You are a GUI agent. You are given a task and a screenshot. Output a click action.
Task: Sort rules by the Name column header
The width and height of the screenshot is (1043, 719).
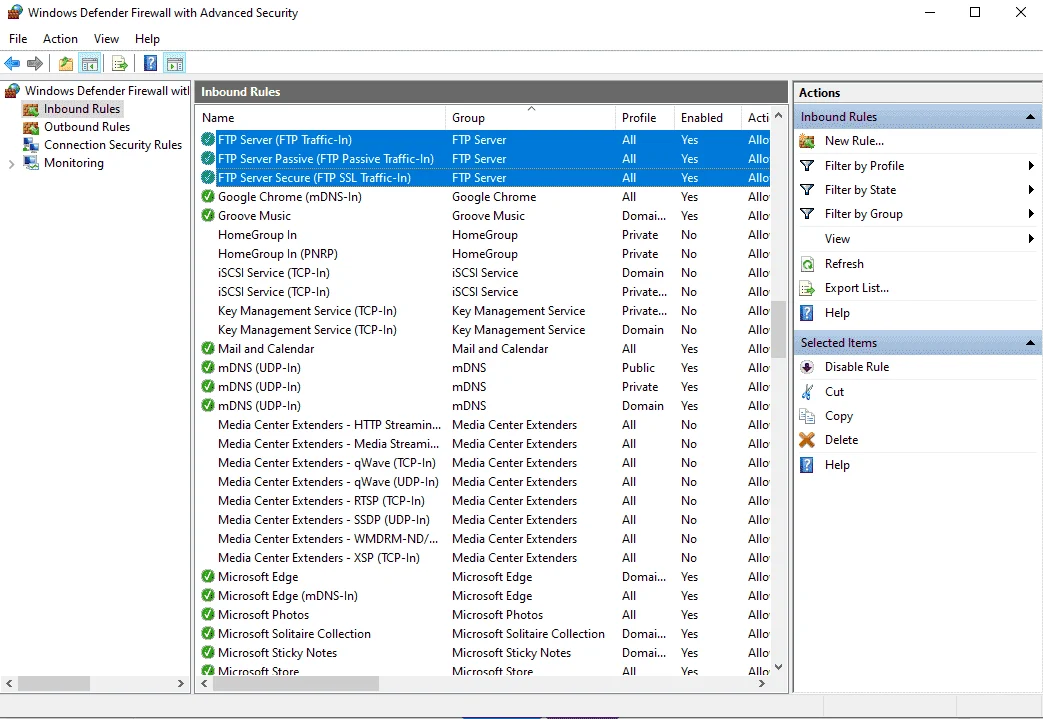(x=322, y=118)
